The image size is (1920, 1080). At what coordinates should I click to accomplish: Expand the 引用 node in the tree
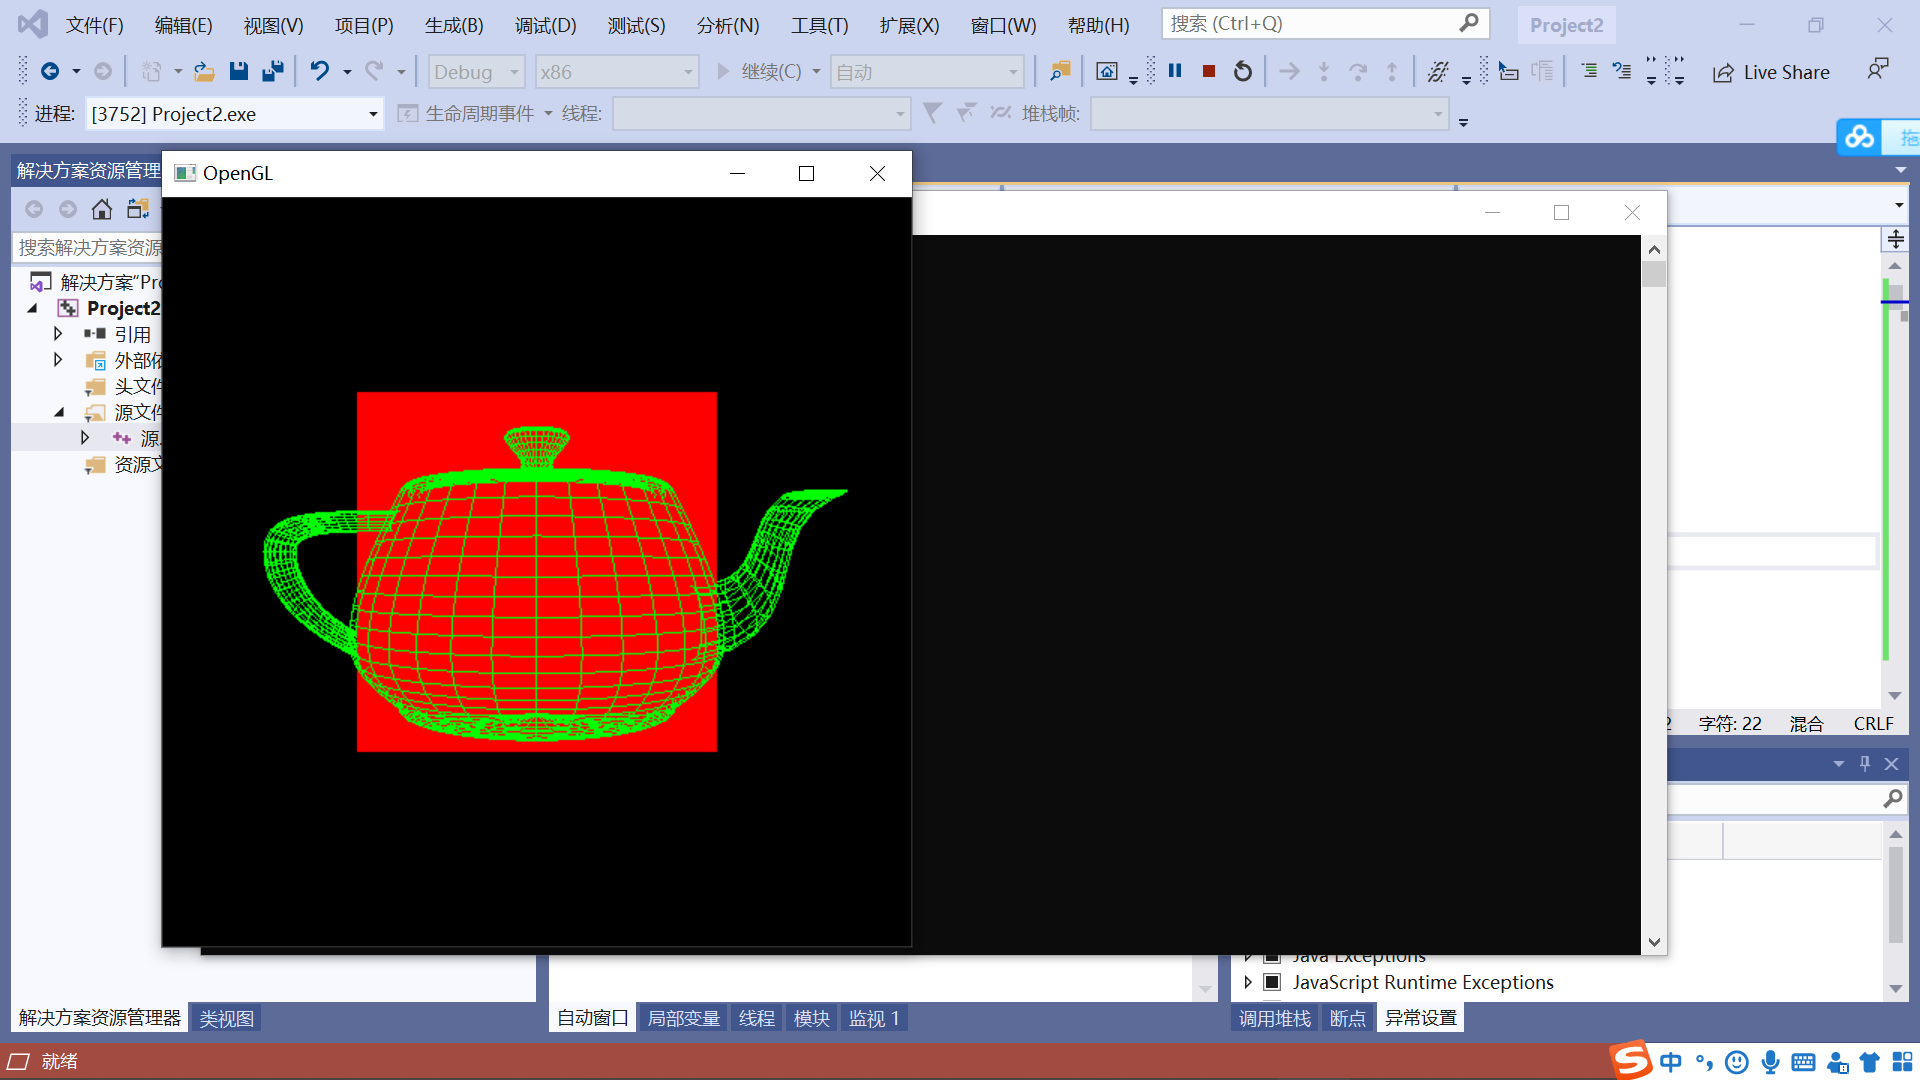[x=58, y=334]
